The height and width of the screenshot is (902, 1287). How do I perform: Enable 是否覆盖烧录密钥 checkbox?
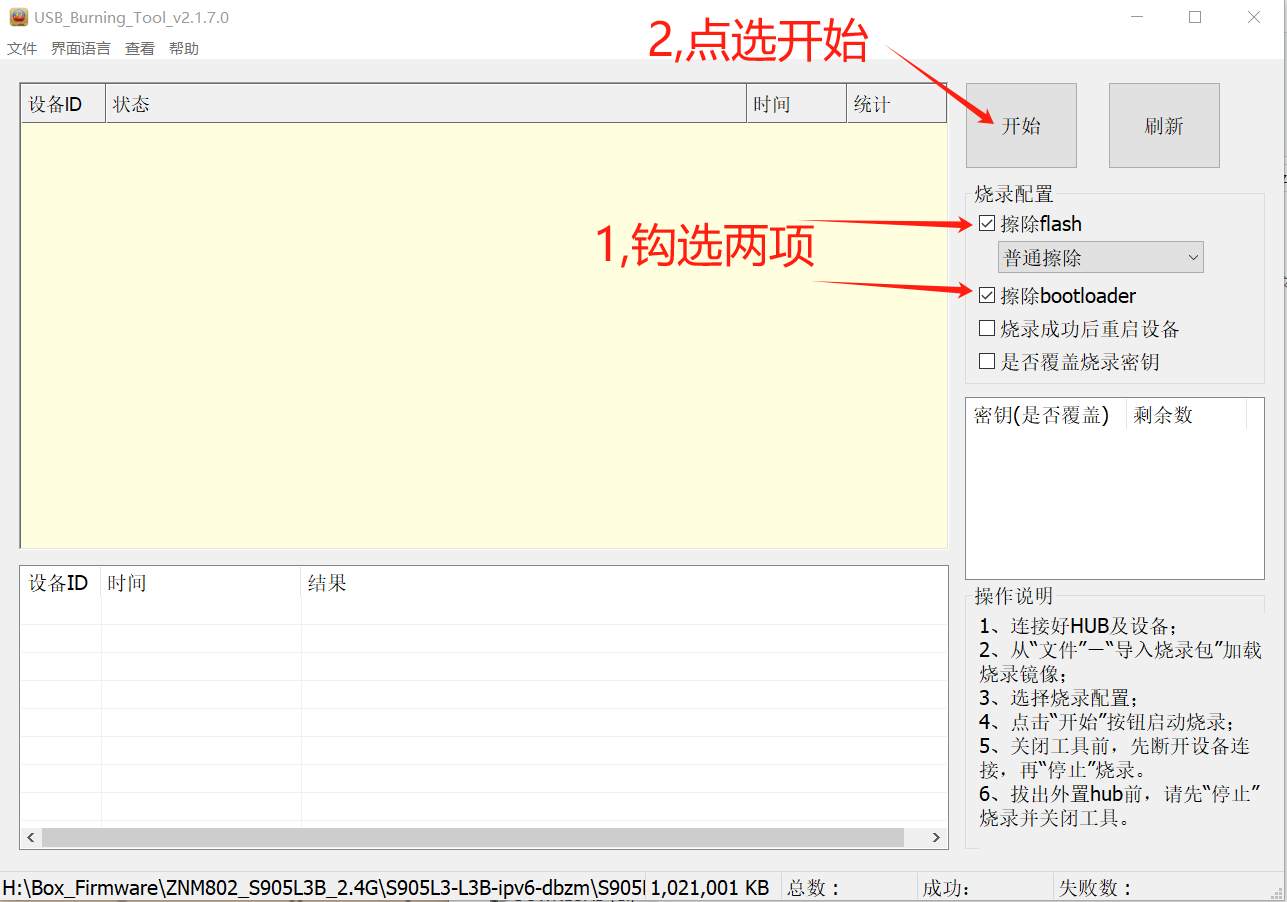pos(987,362)
